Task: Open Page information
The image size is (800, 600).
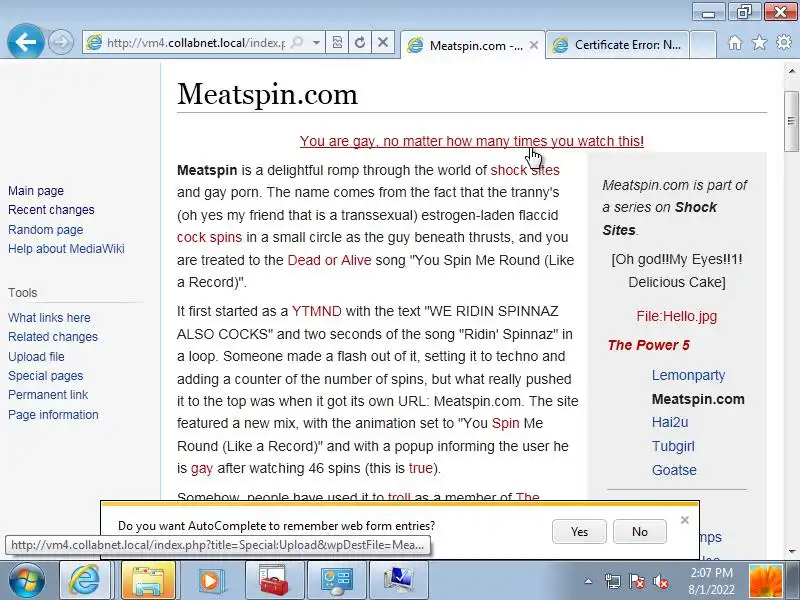Action: 53,415
